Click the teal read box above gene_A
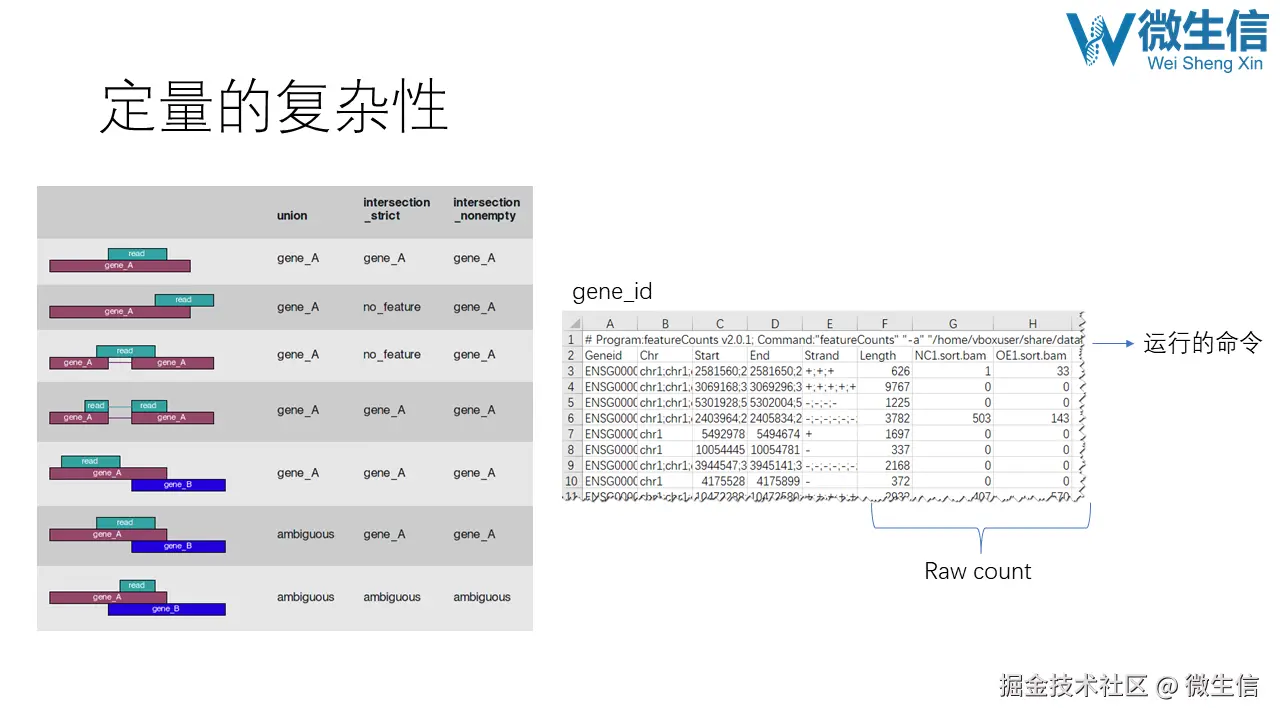1280x720 pixels. coord(138,253)
